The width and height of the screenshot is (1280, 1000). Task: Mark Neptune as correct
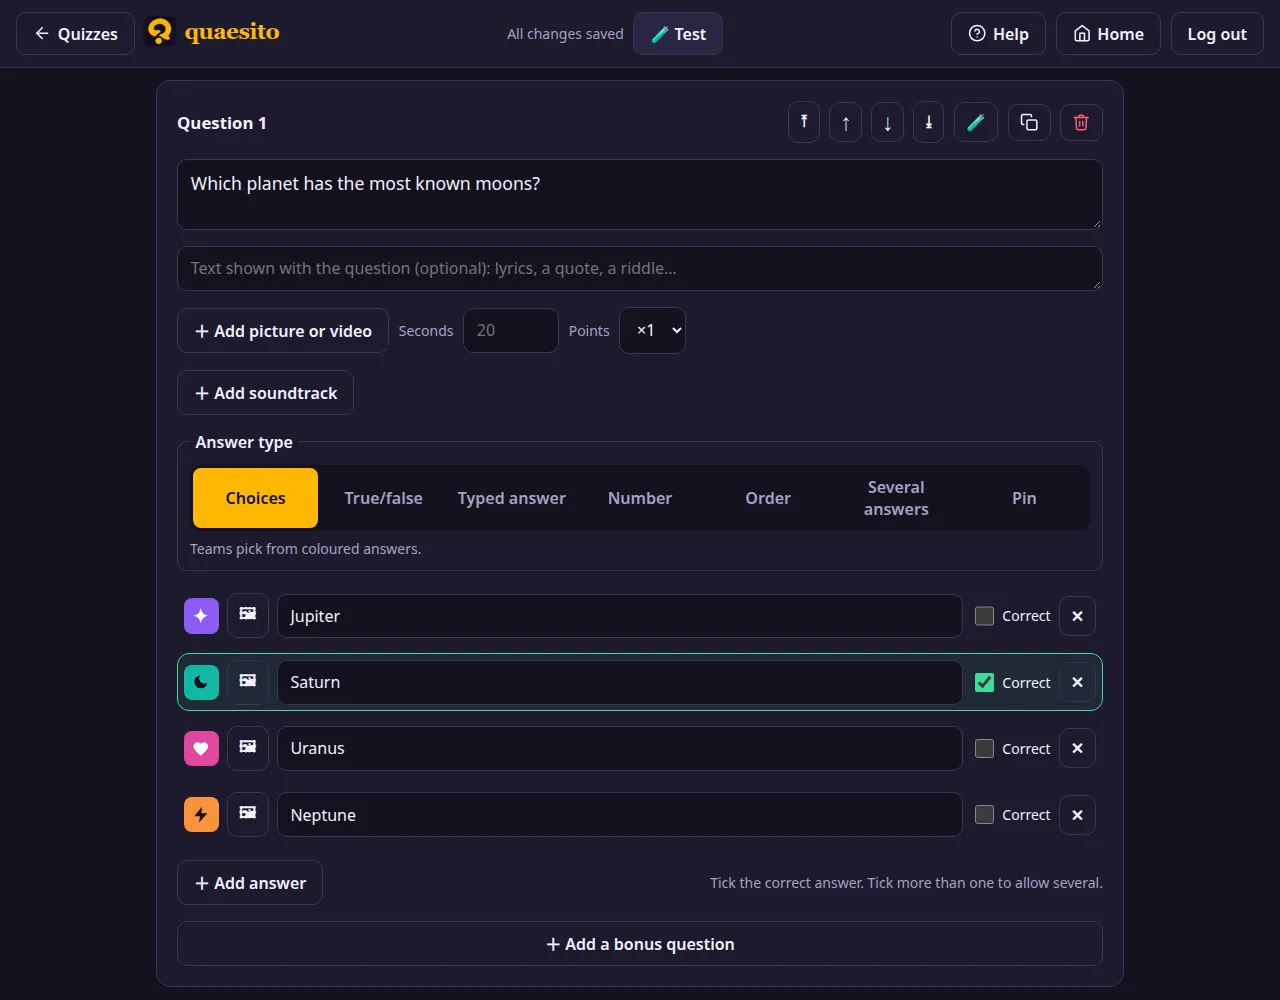984,815
